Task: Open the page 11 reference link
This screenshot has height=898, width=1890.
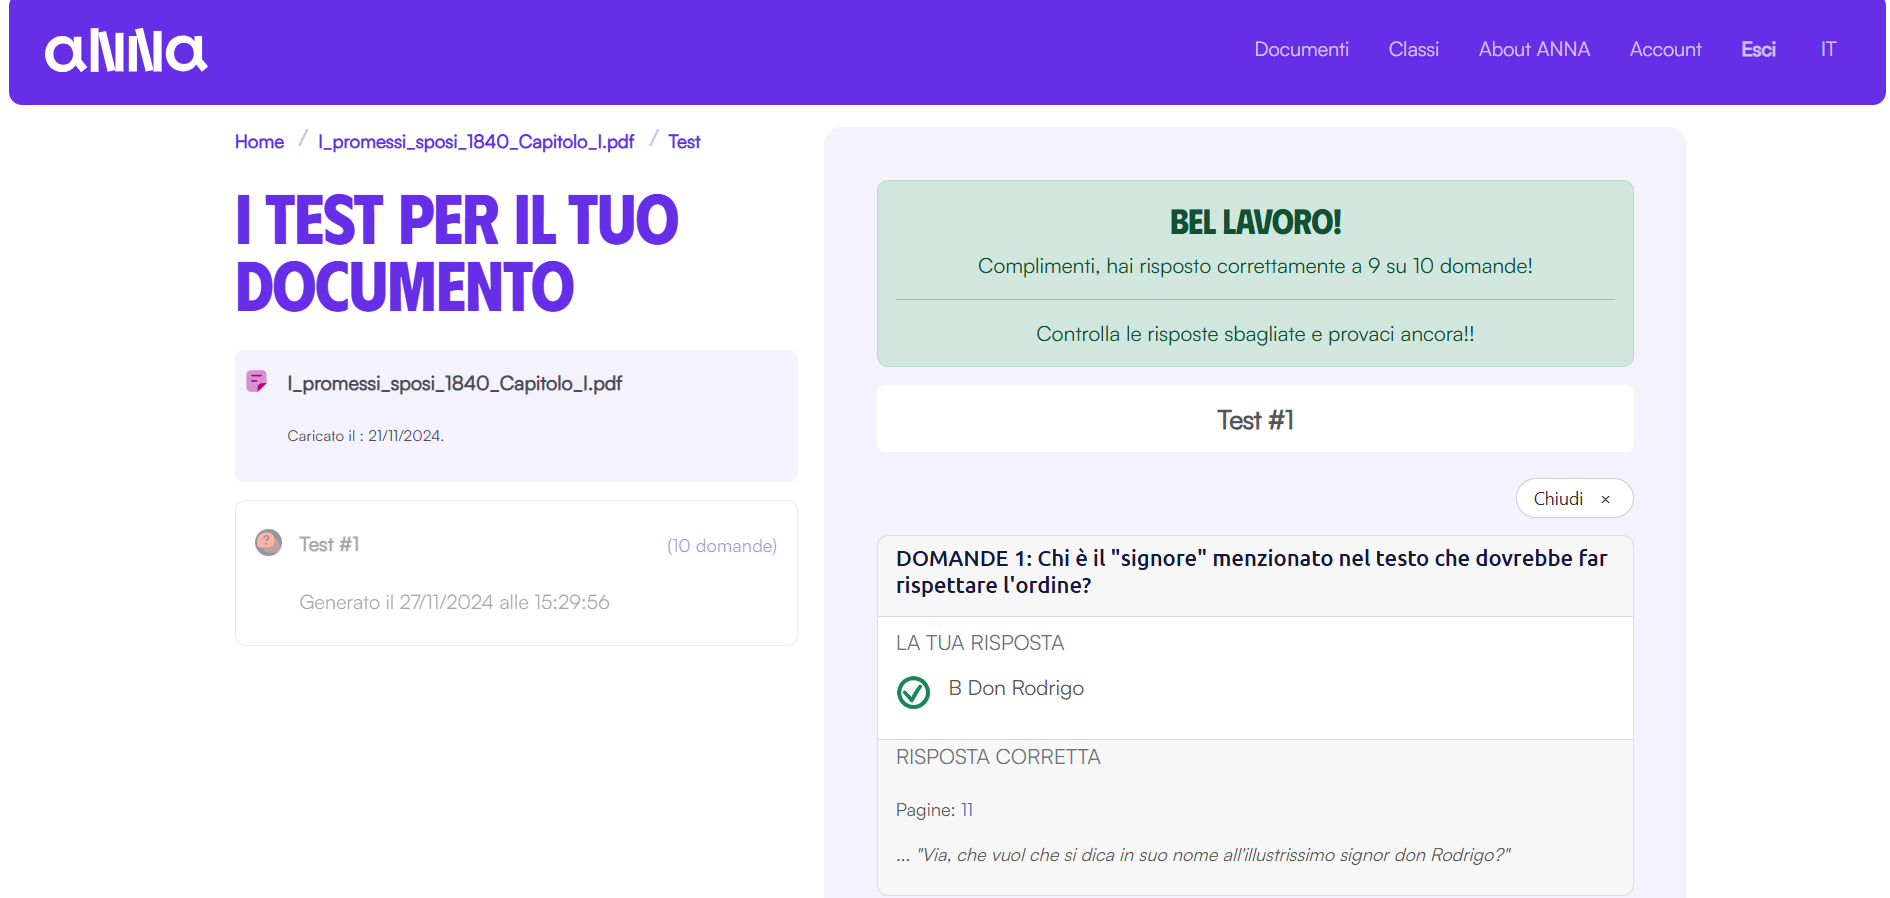Action: [967, 810]
